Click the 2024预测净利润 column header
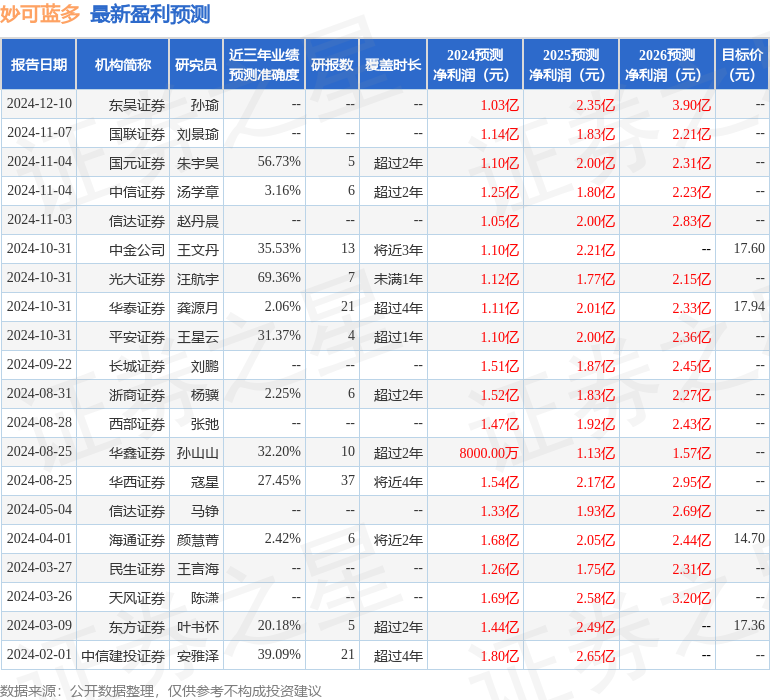 [x=475, y=64]
